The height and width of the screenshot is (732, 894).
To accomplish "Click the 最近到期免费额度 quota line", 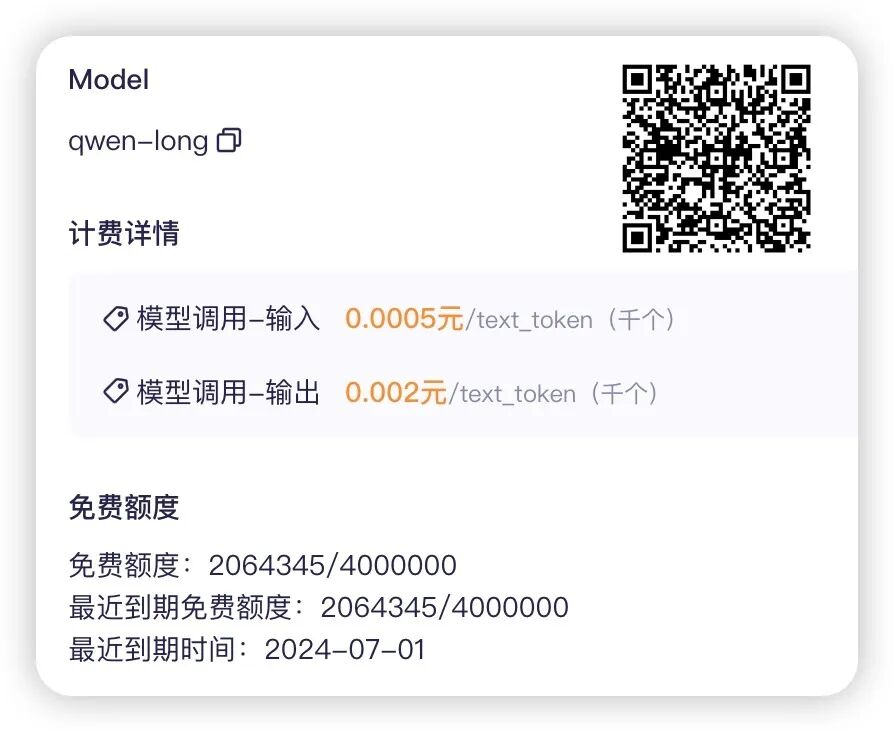I will [318, 607].
